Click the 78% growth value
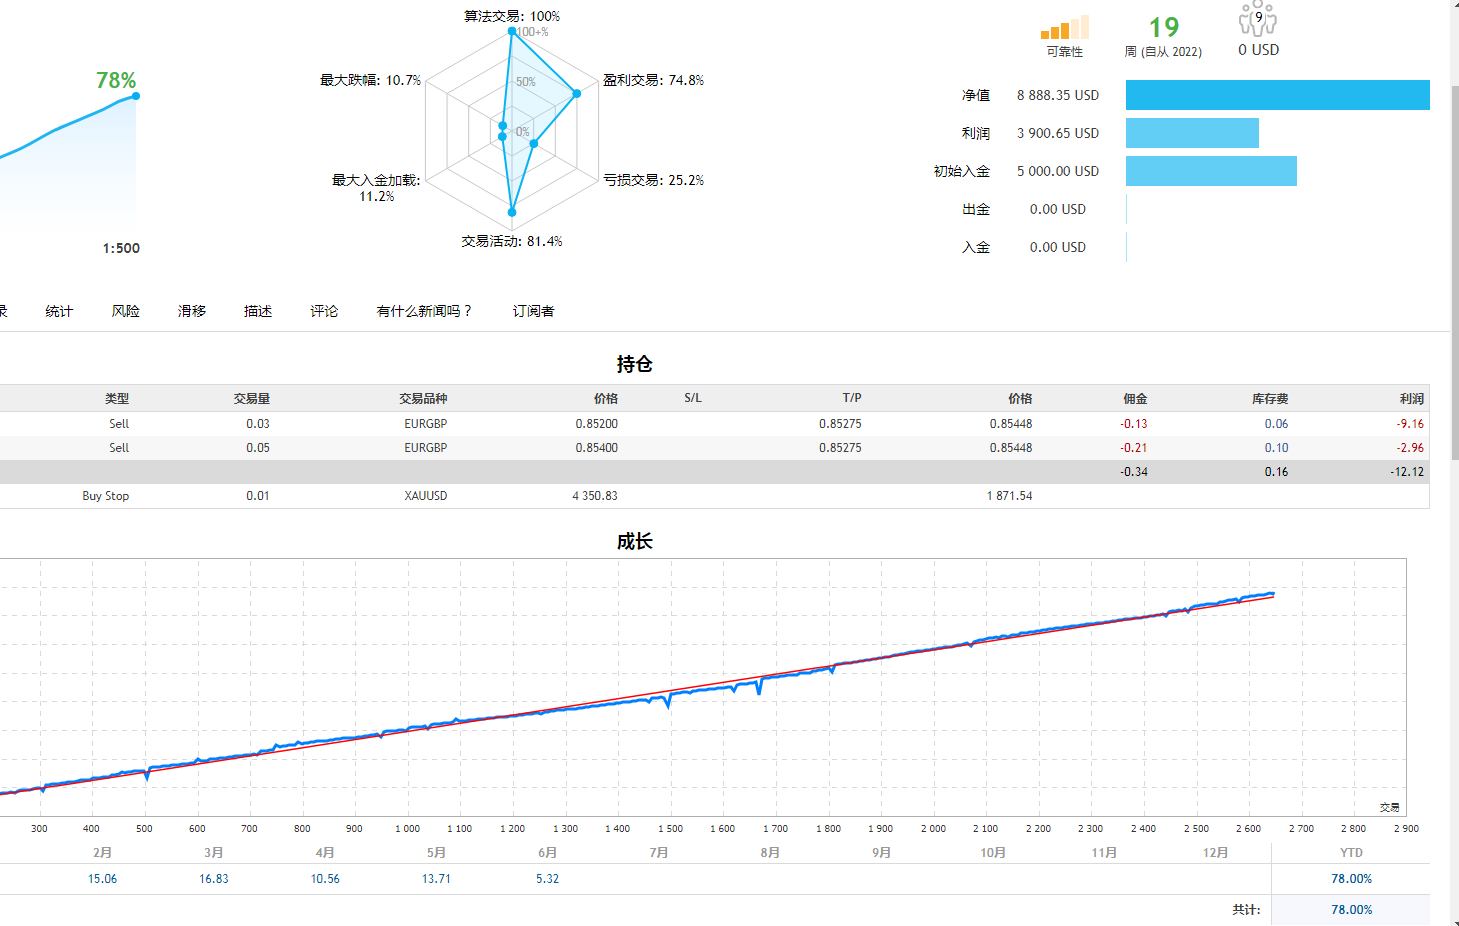Viewport: 1459px width, 926px height. point(116,80)
